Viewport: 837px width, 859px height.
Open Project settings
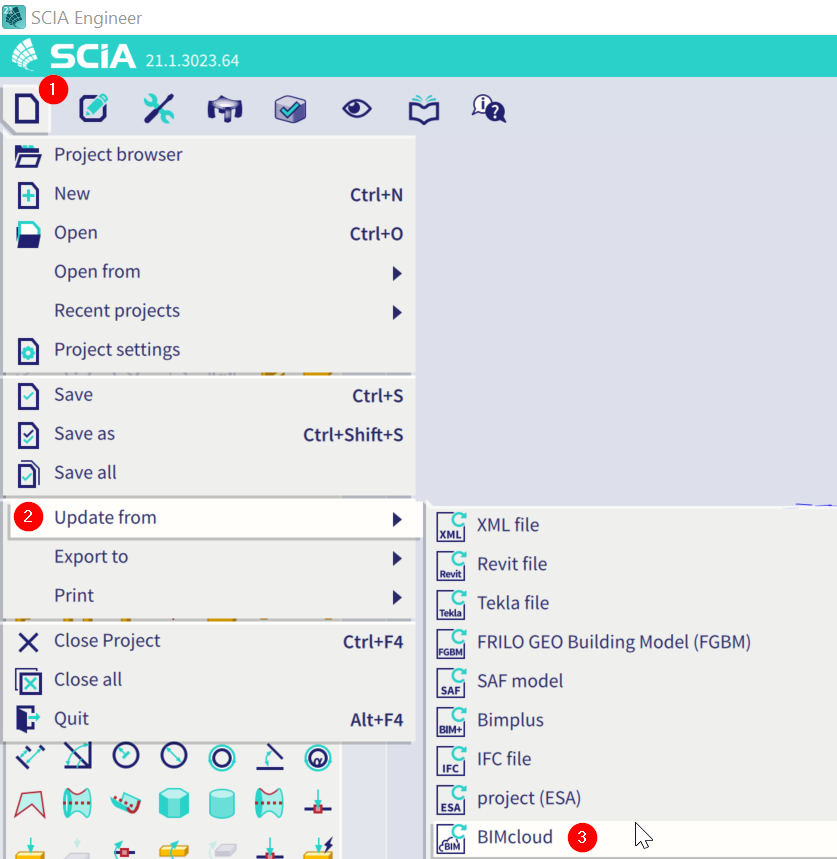coord(209,350)
